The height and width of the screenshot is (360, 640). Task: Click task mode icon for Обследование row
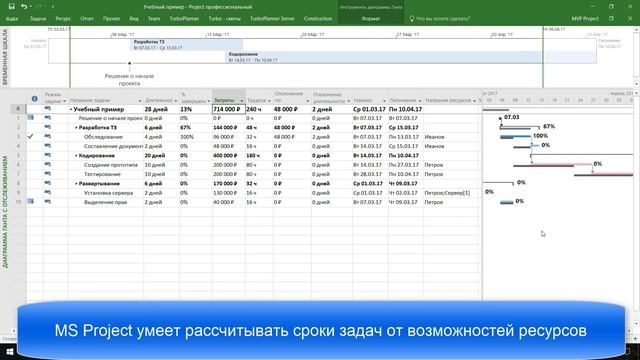[x=48, y=137]
